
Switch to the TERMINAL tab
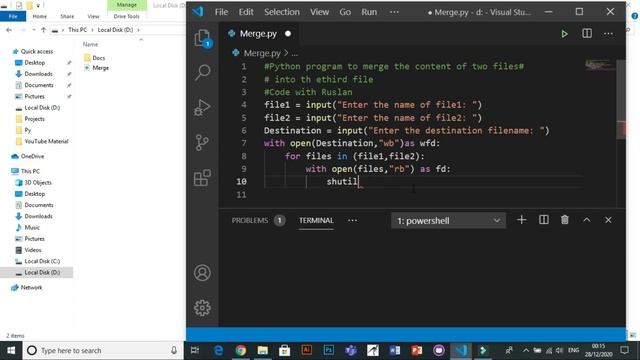316,220
